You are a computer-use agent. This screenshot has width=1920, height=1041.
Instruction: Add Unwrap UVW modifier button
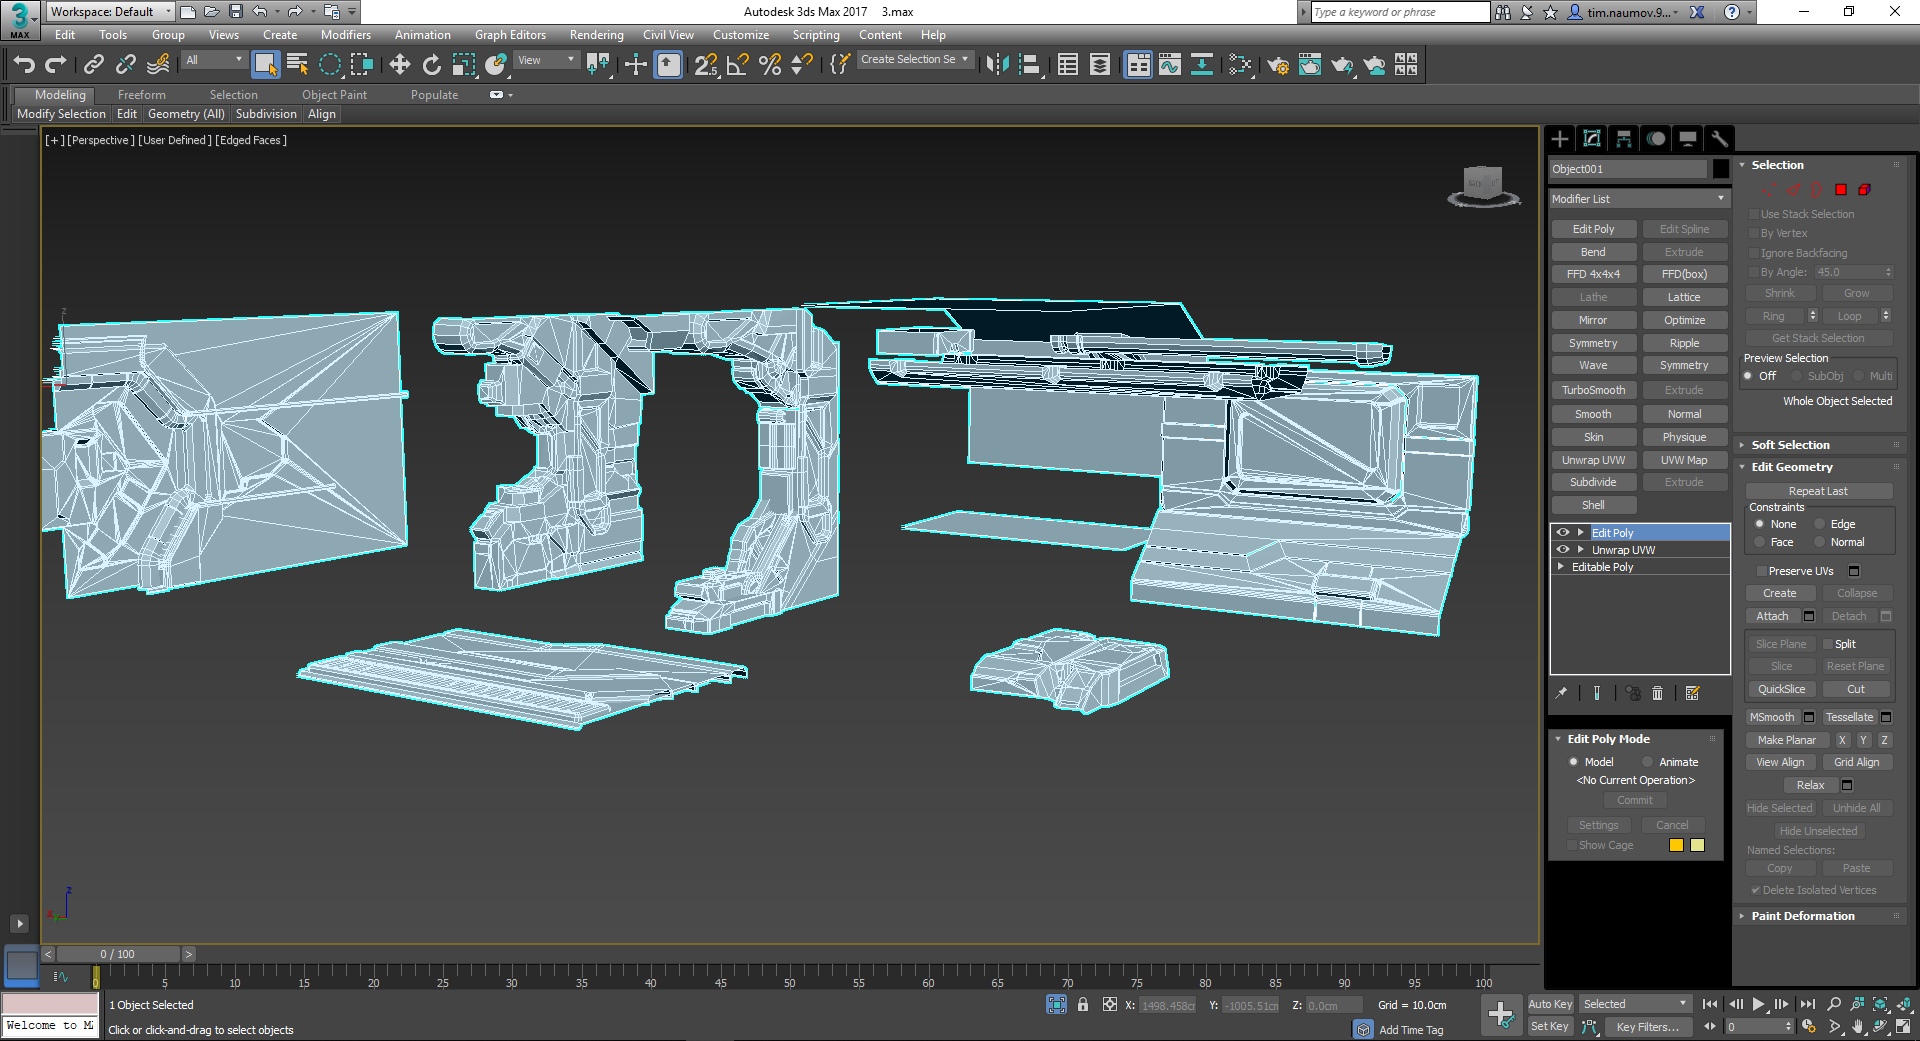(x=1594, y=460)
